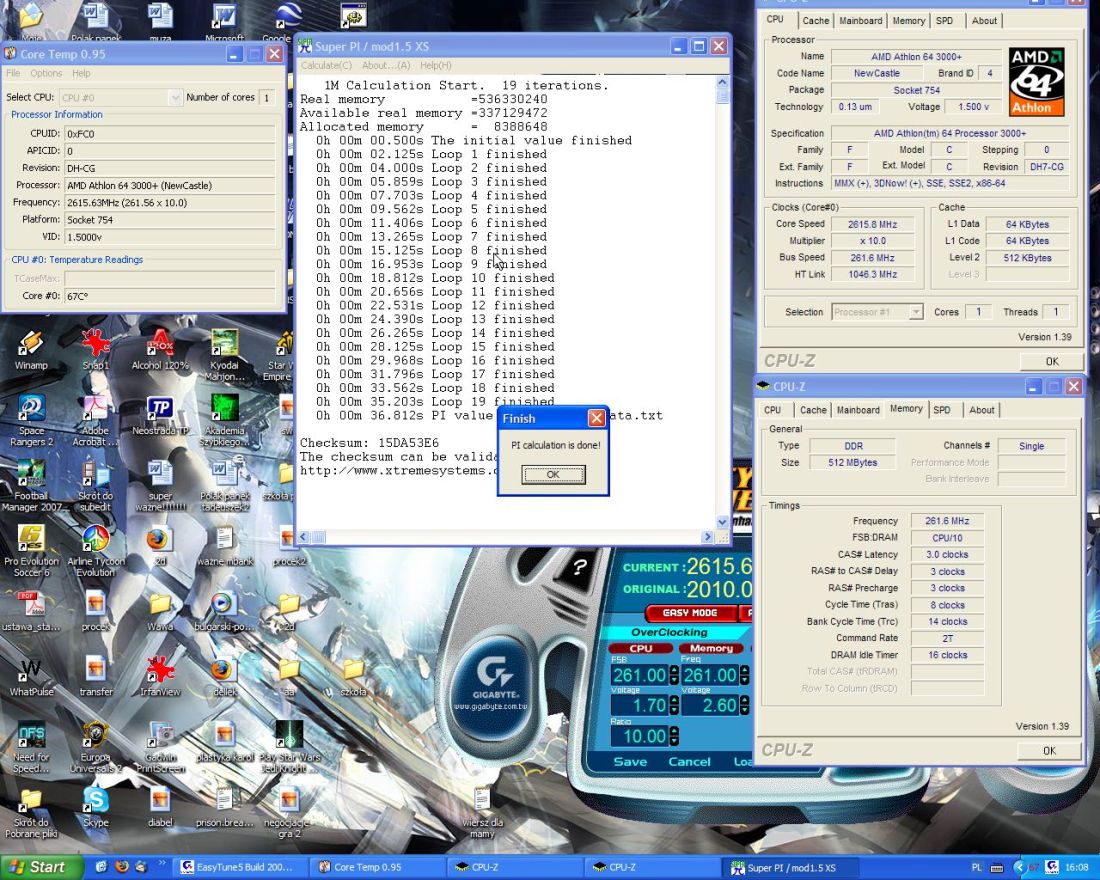Launch Europa Universalis 2 icon
This screenshot has width=1100, height=880.
(x=95, y=747)
